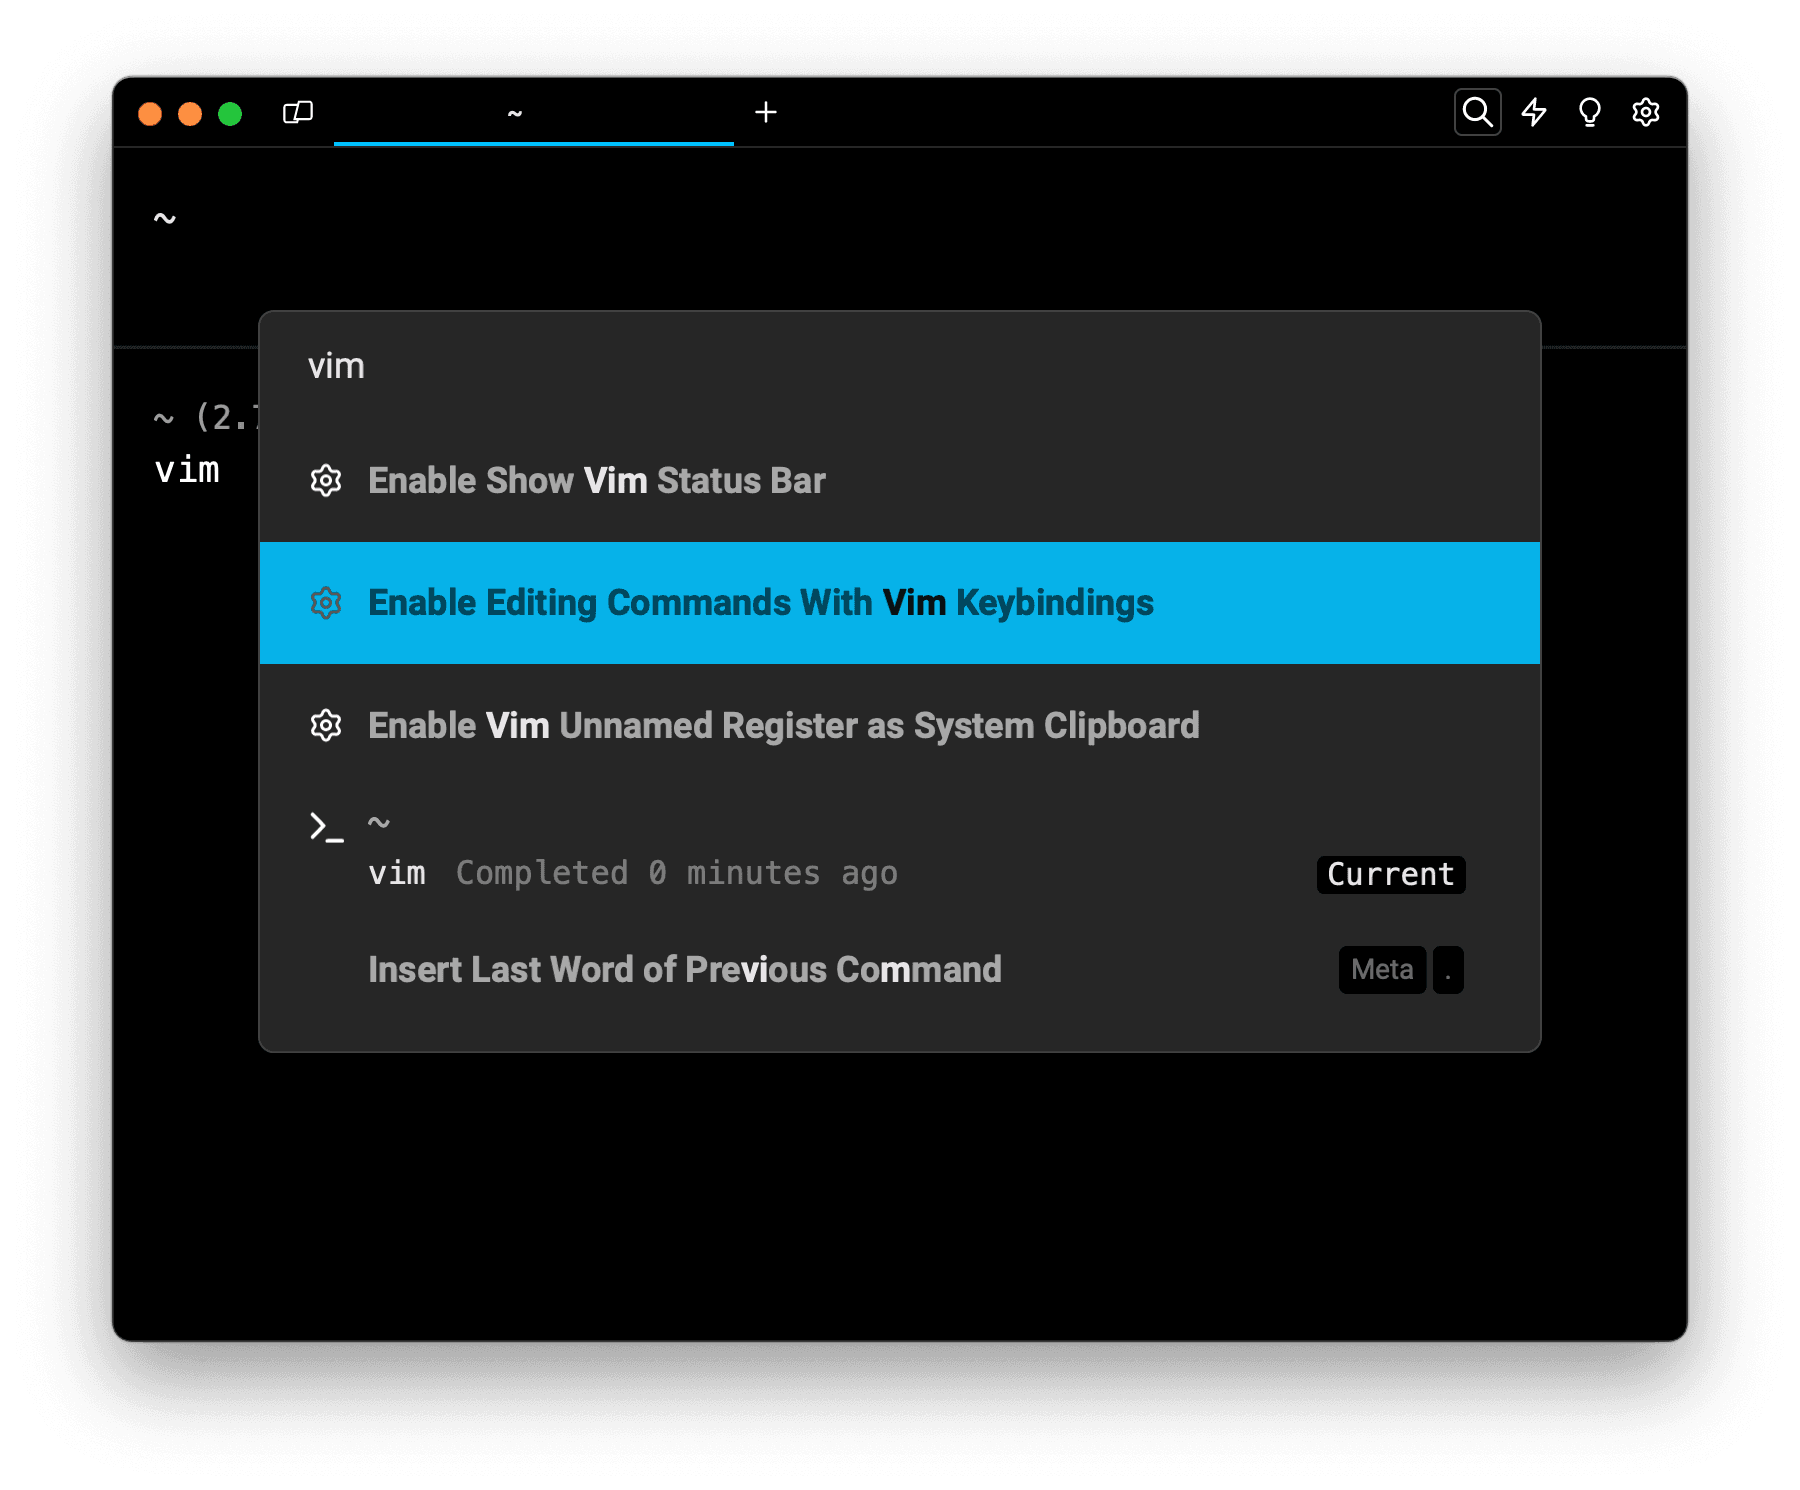Viewport: 1800px width, 1490px height.
Task: Enable Vim Unnamed Register as System Clipboard
Action: [x=783, y=726]
